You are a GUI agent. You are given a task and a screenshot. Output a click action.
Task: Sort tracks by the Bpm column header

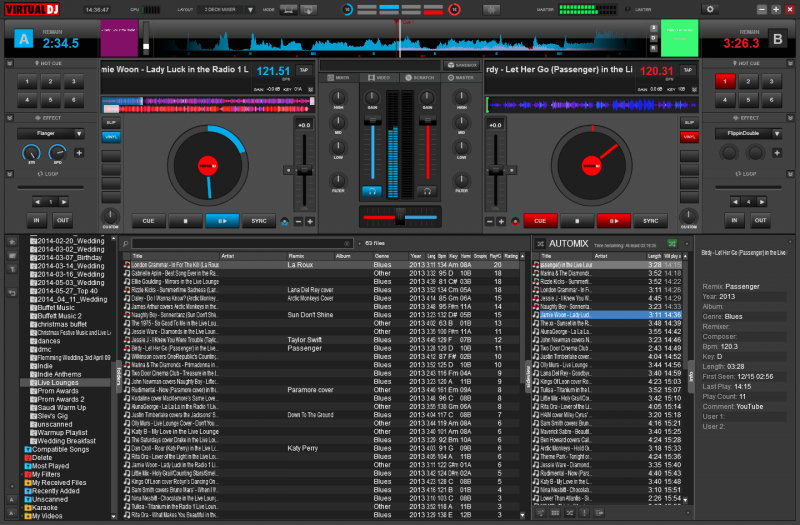(442, 256)
